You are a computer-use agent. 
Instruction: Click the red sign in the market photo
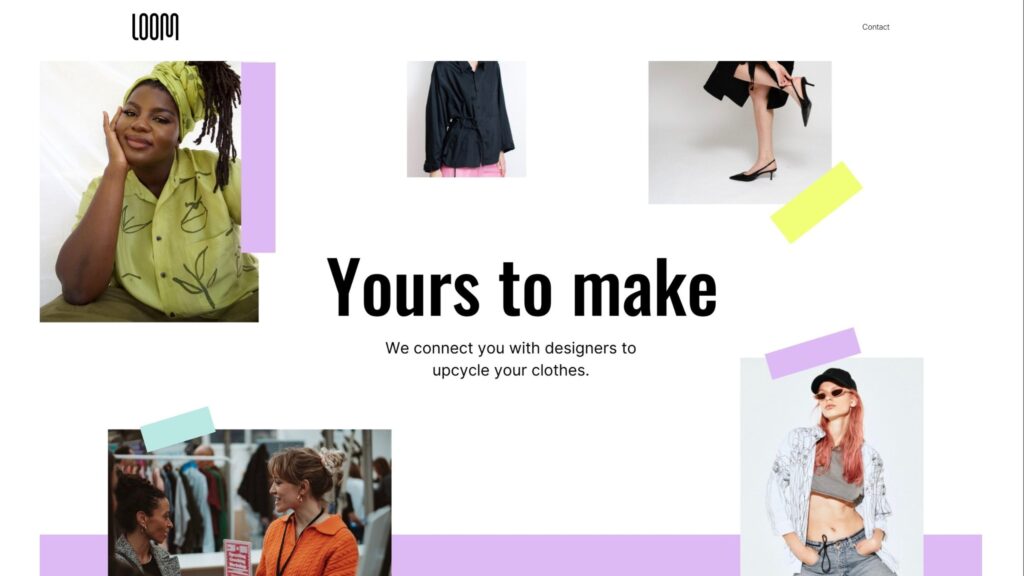237,558
